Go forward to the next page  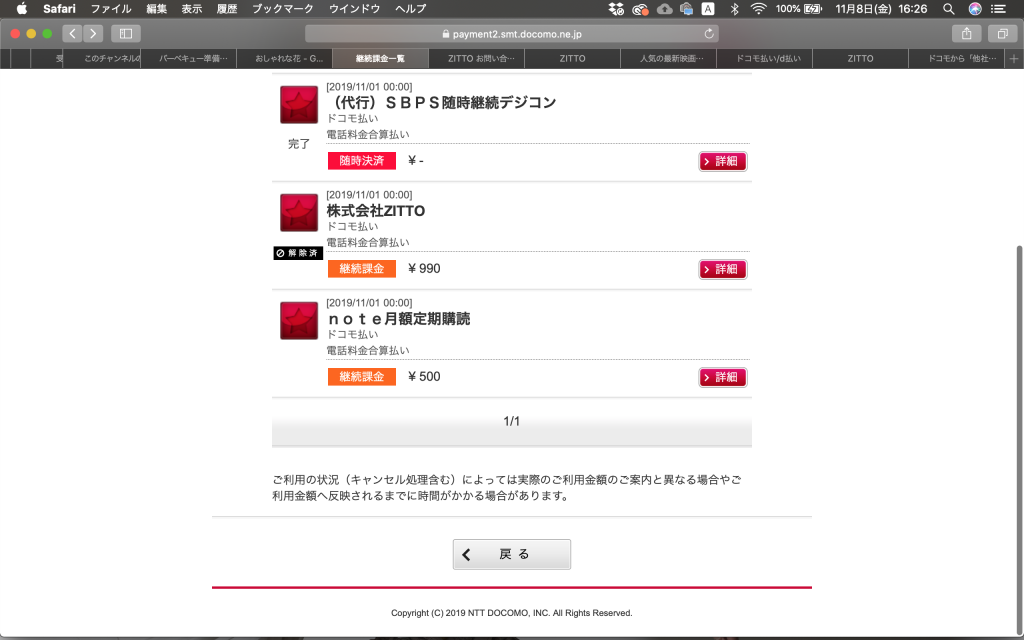click(x=93, y=33)
